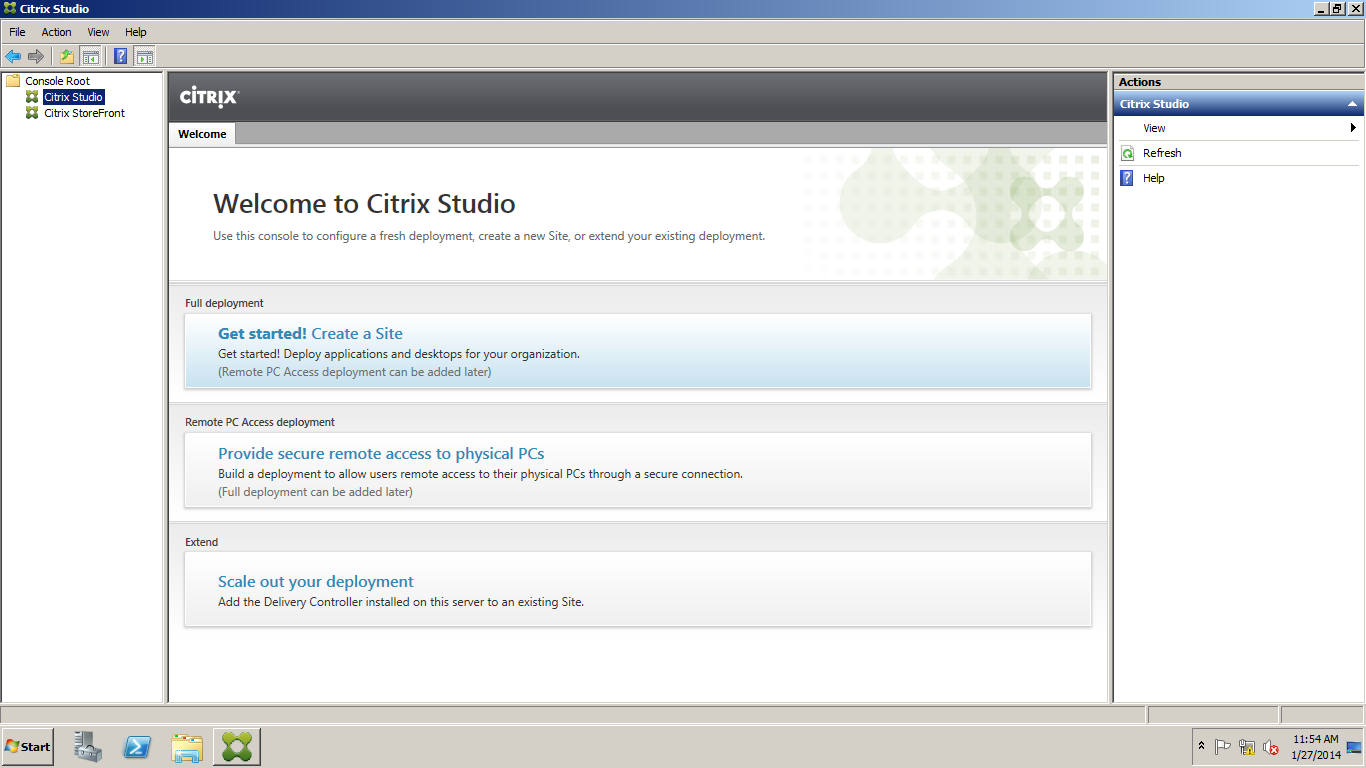The height and width of the screenshot is (768, 1366).
Task: Open the Action menu
Action: [x=56, y=32]
